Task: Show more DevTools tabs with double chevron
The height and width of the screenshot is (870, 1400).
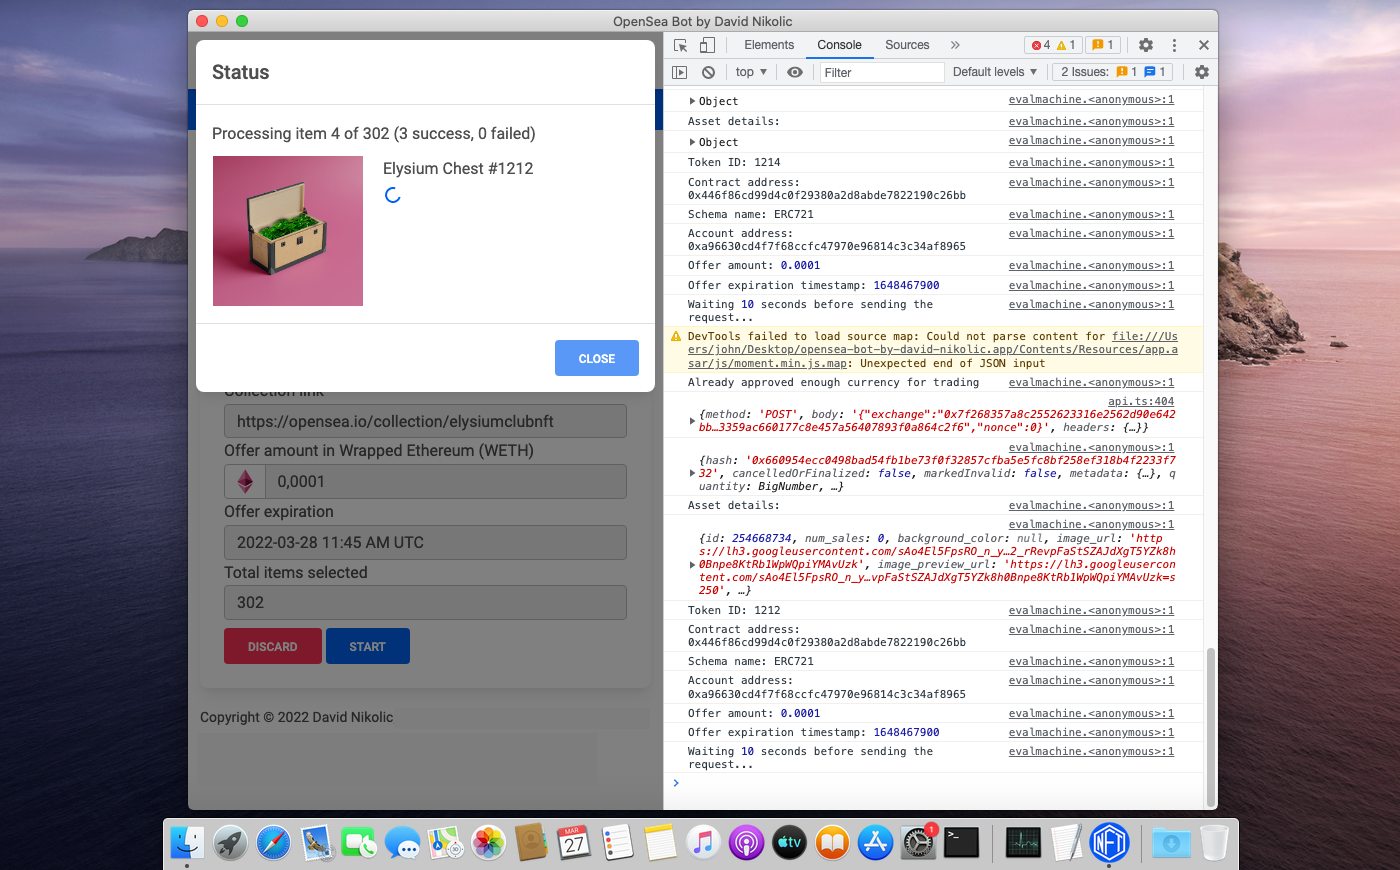Action: pyautogui.click(x=955, y=45)
